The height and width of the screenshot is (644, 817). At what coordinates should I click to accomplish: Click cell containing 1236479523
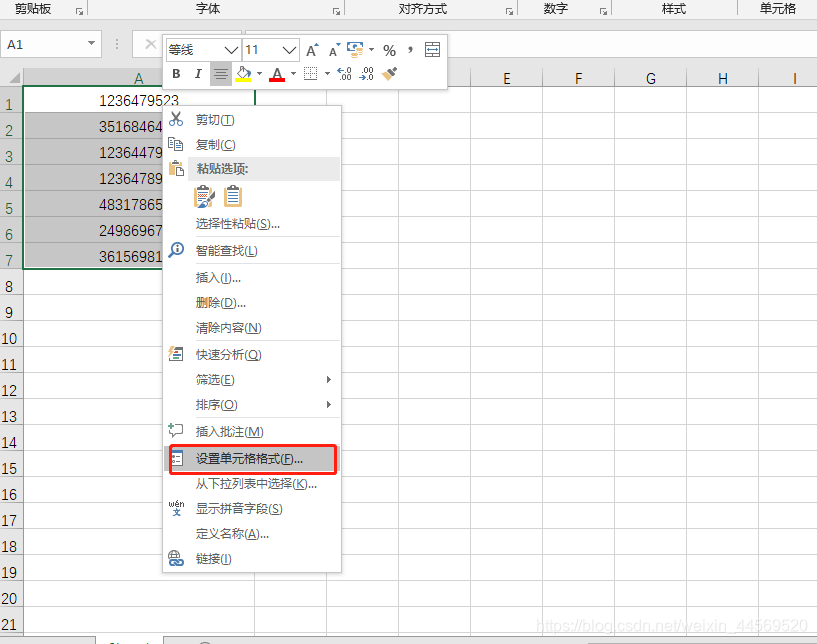(x=139, y=100)
